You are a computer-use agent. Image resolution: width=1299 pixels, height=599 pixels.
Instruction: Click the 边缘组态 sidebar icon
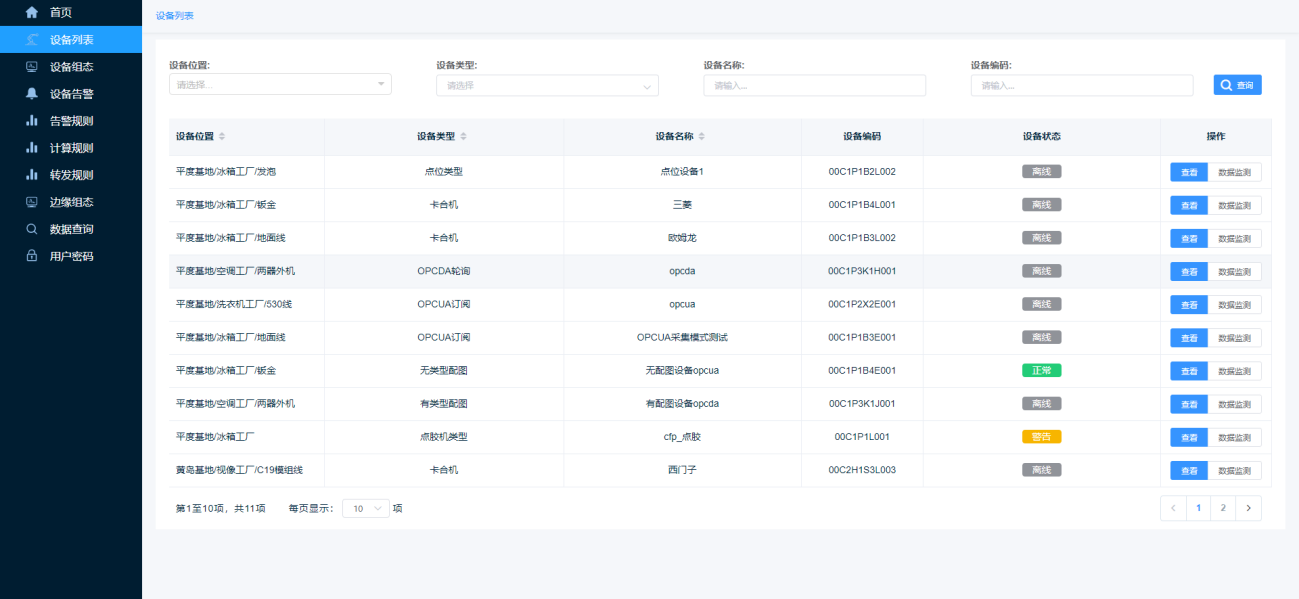click(x=32, y=202)
